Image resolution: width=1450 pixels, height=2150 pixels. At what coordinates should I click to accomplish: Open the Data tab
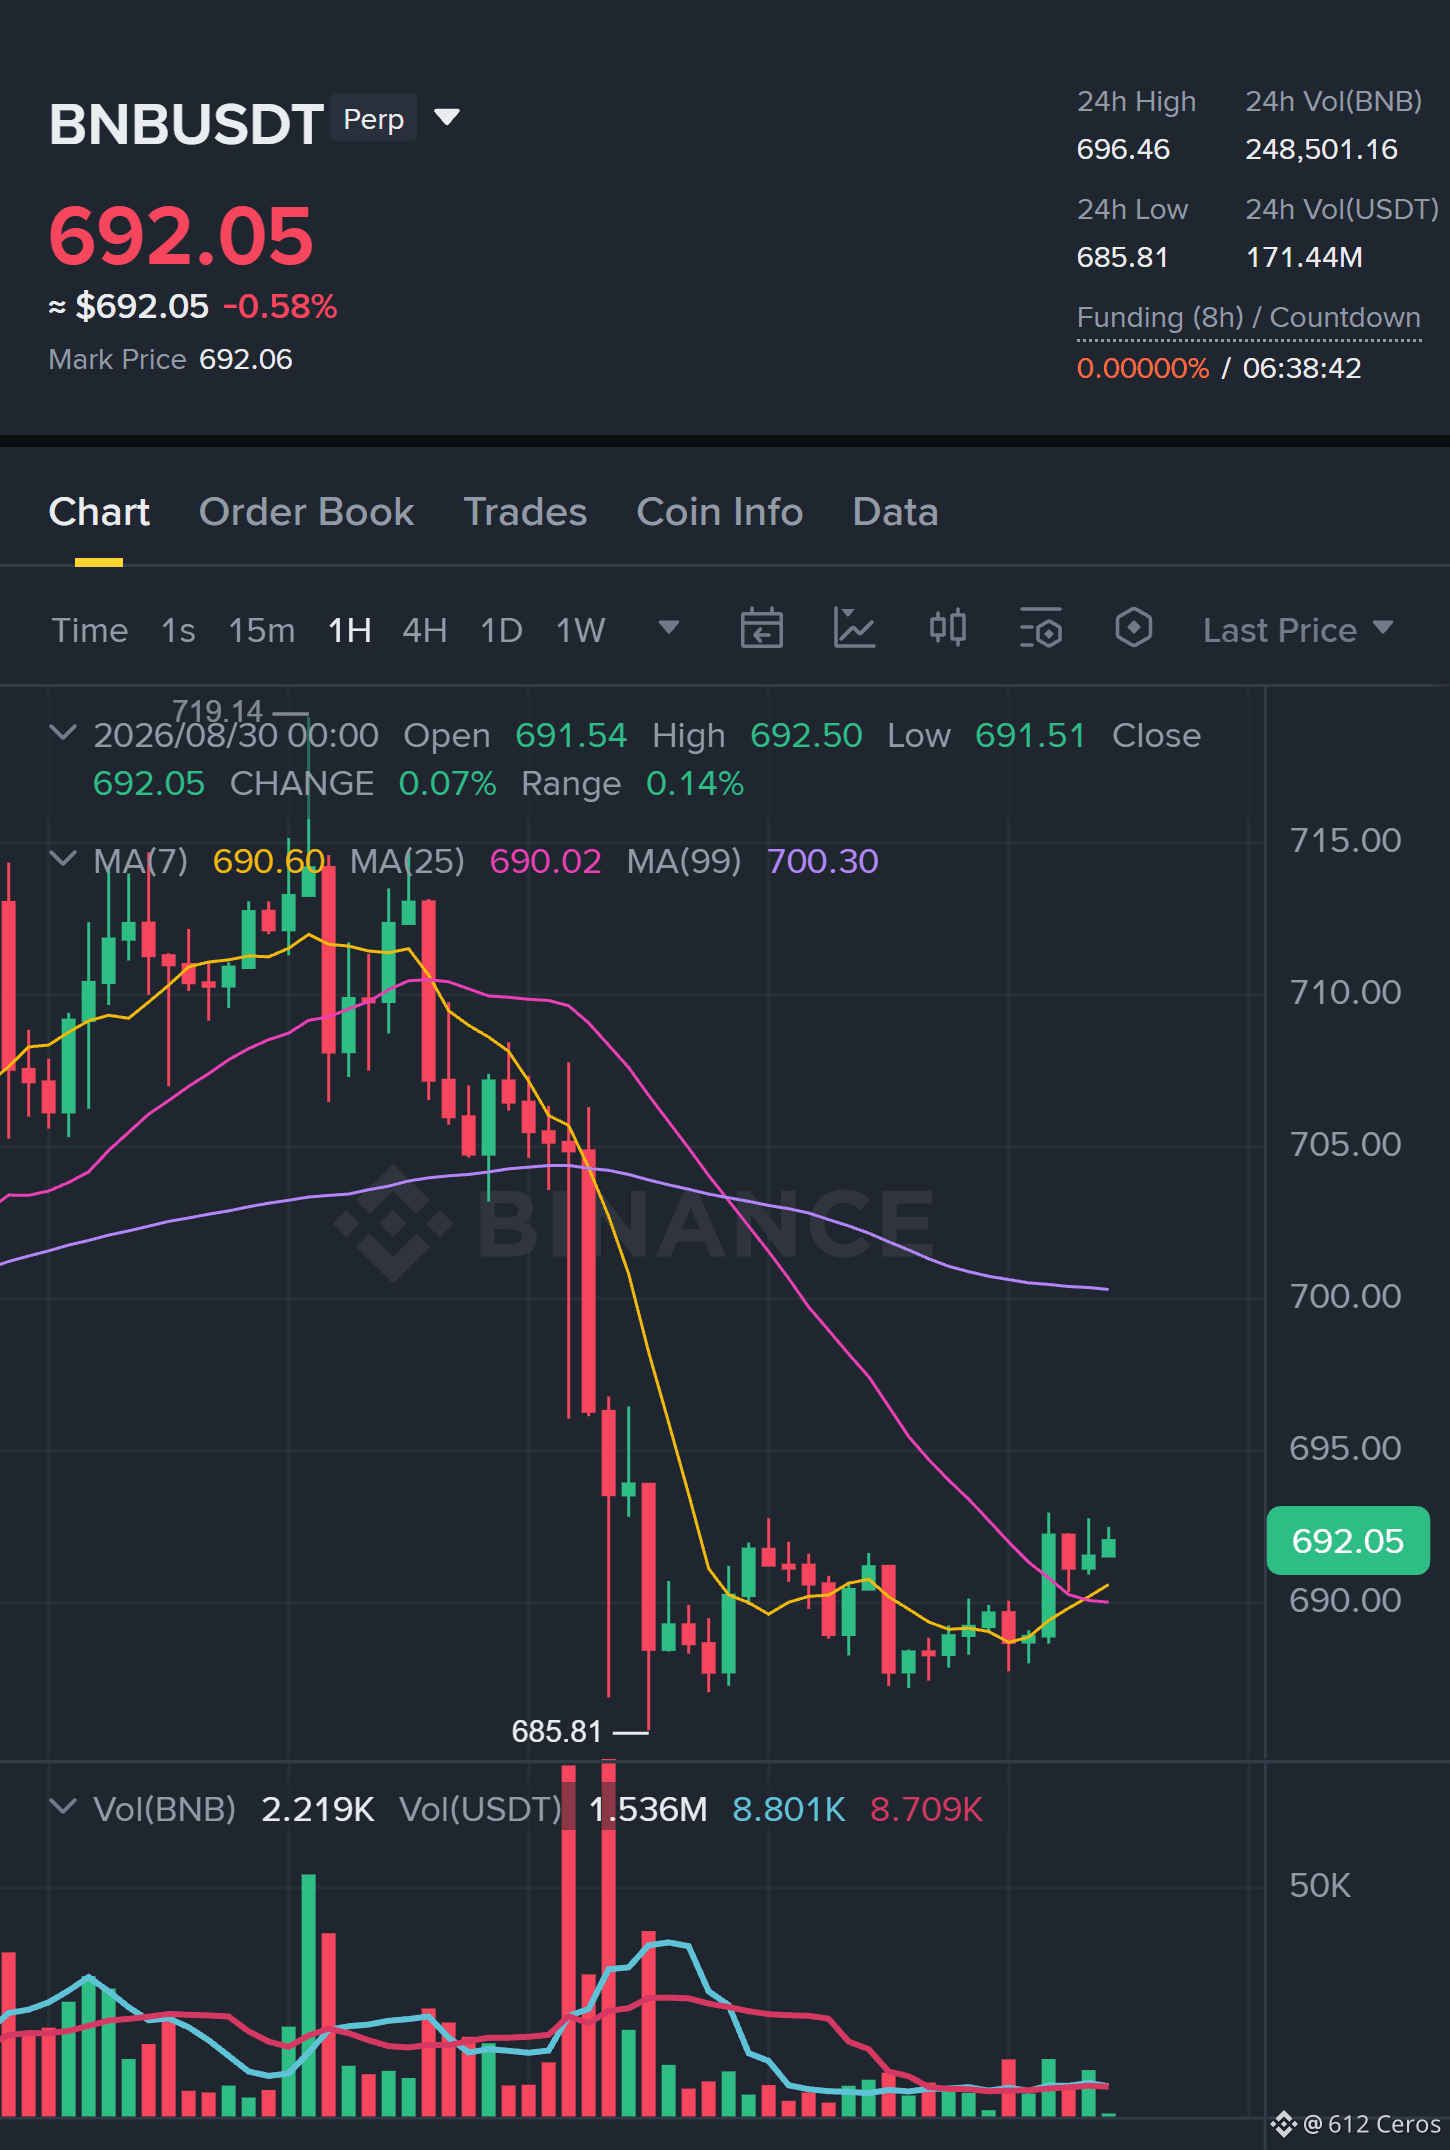tap(895, 512)
